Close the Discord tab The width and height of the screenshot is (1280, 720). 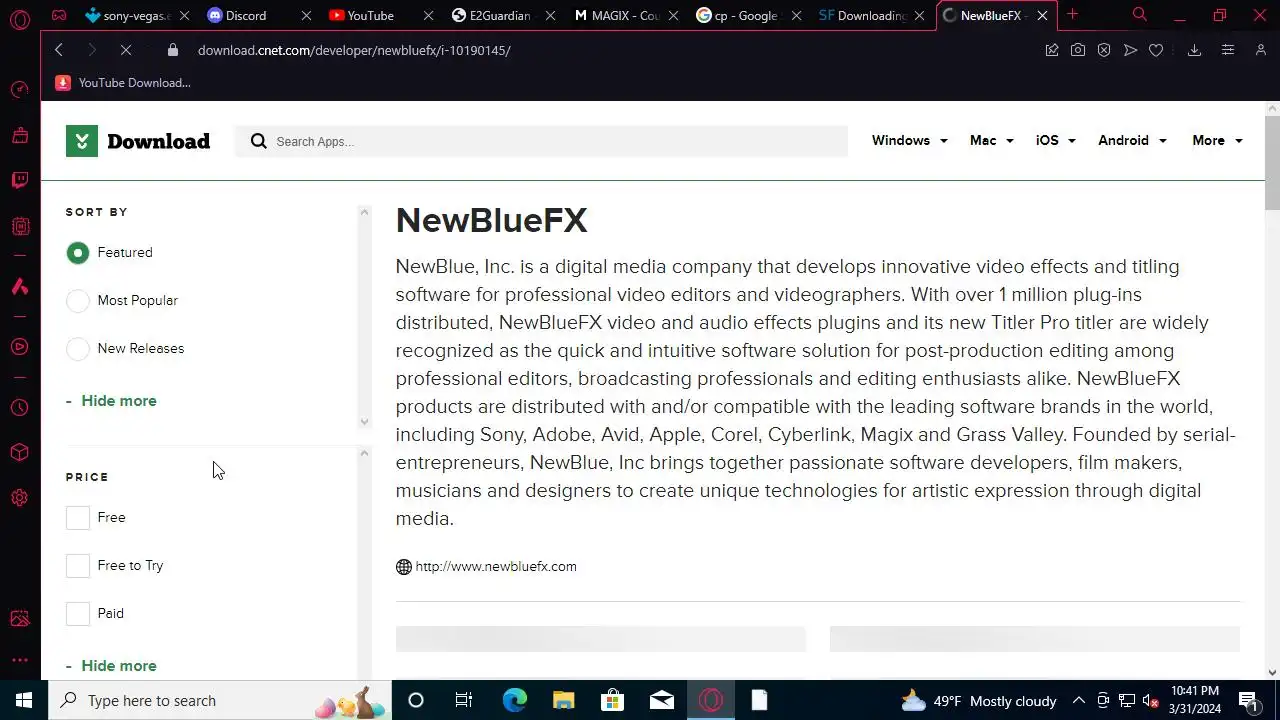[306, 15]
